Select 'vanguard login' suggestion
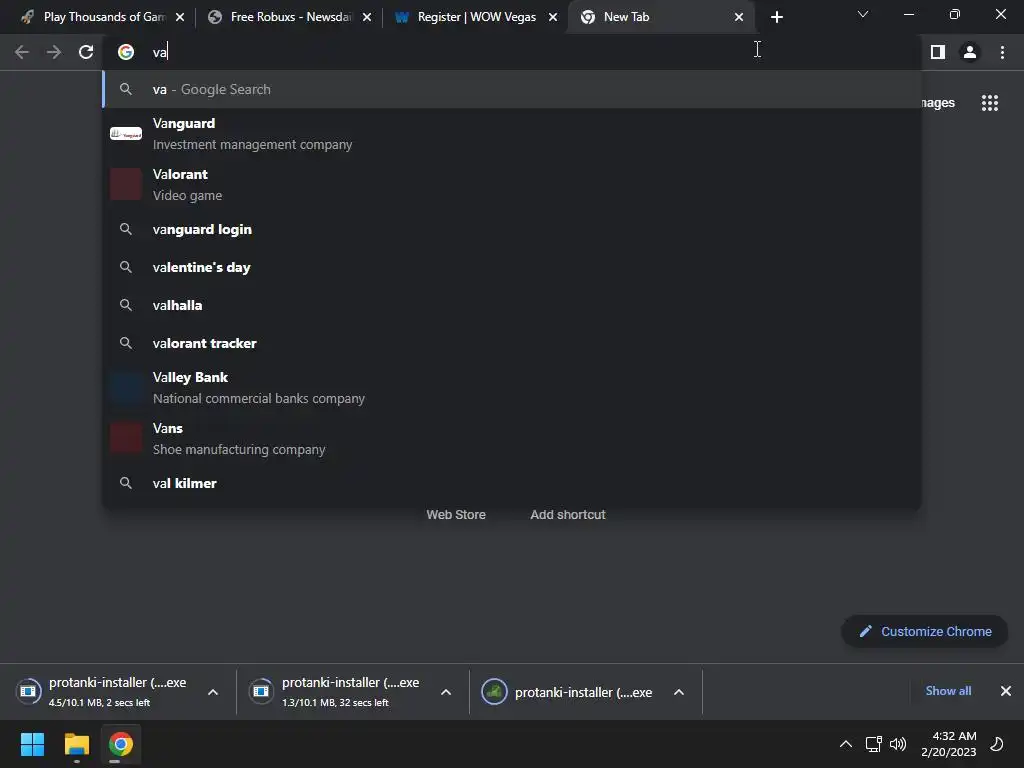 pyautogui.click(x=512, y=229)
